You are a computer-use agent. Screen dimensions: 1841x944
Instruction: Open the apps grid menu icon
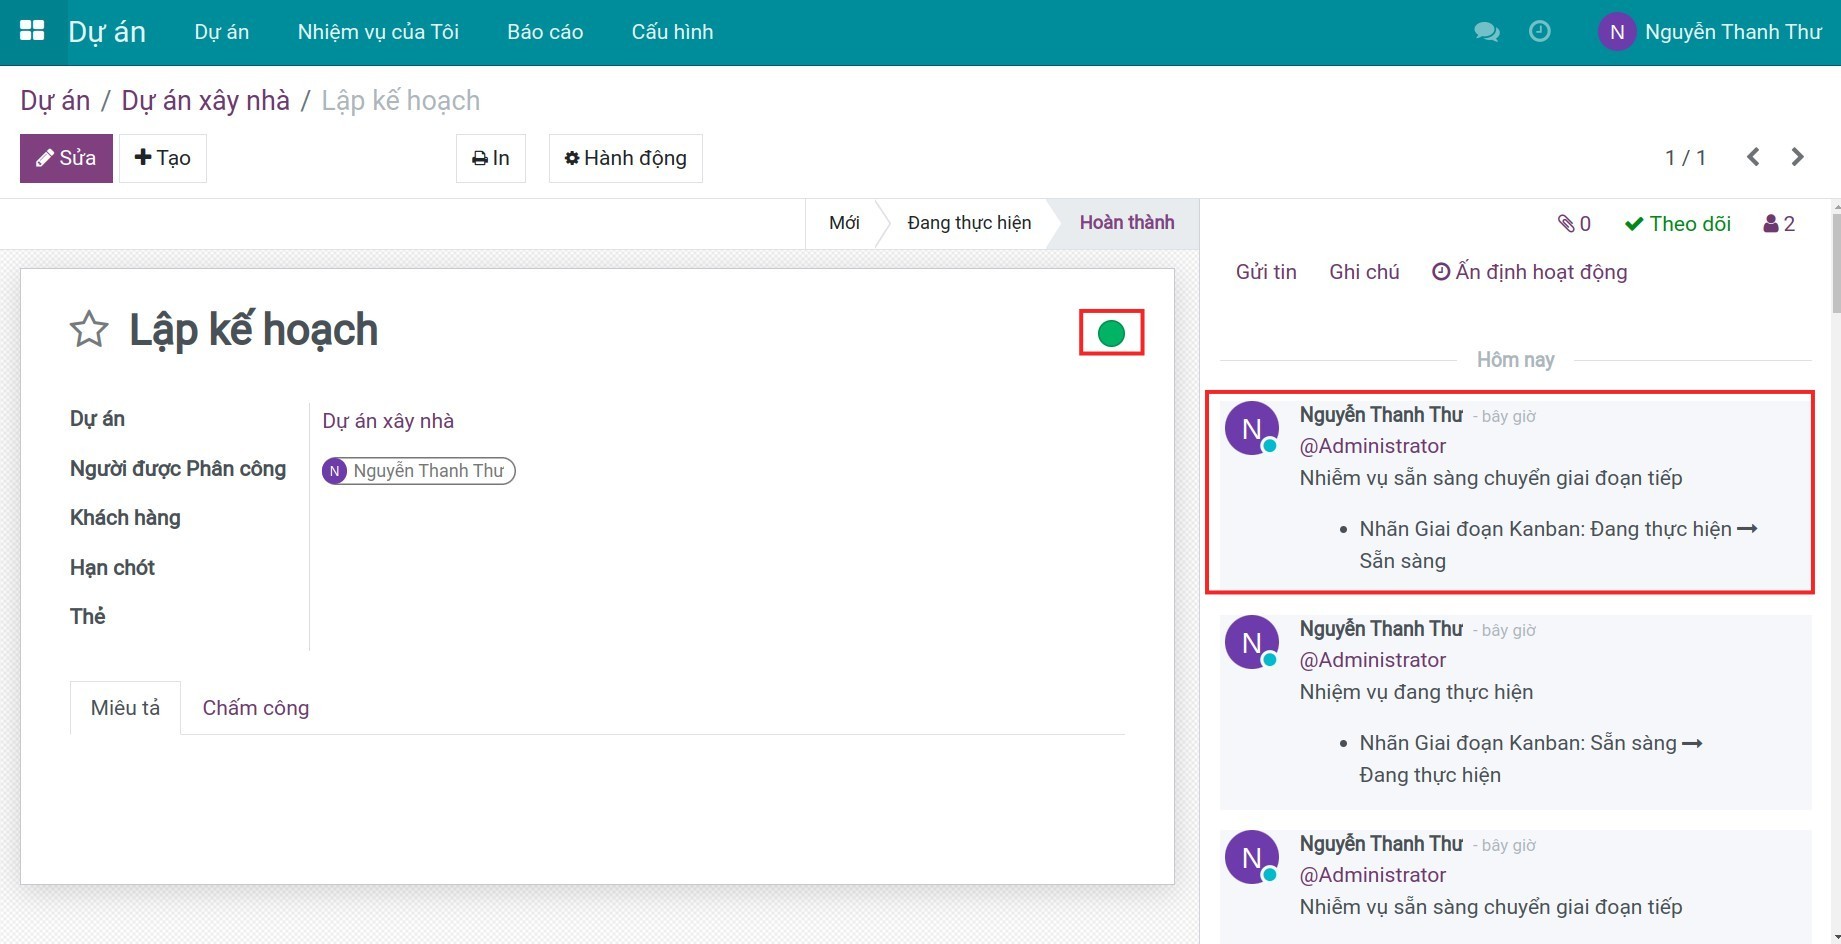click(32, 31)
